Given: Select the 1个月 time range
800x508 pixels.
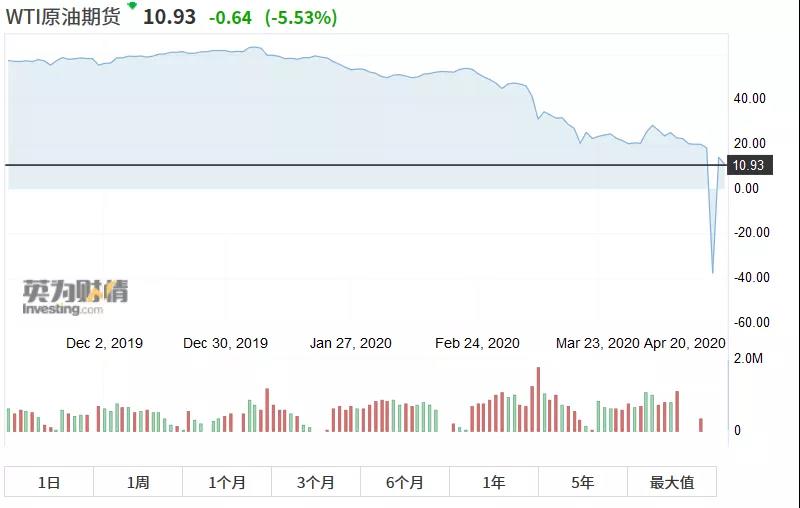Looking at the screenshot, I should click(x=227, y=482).
